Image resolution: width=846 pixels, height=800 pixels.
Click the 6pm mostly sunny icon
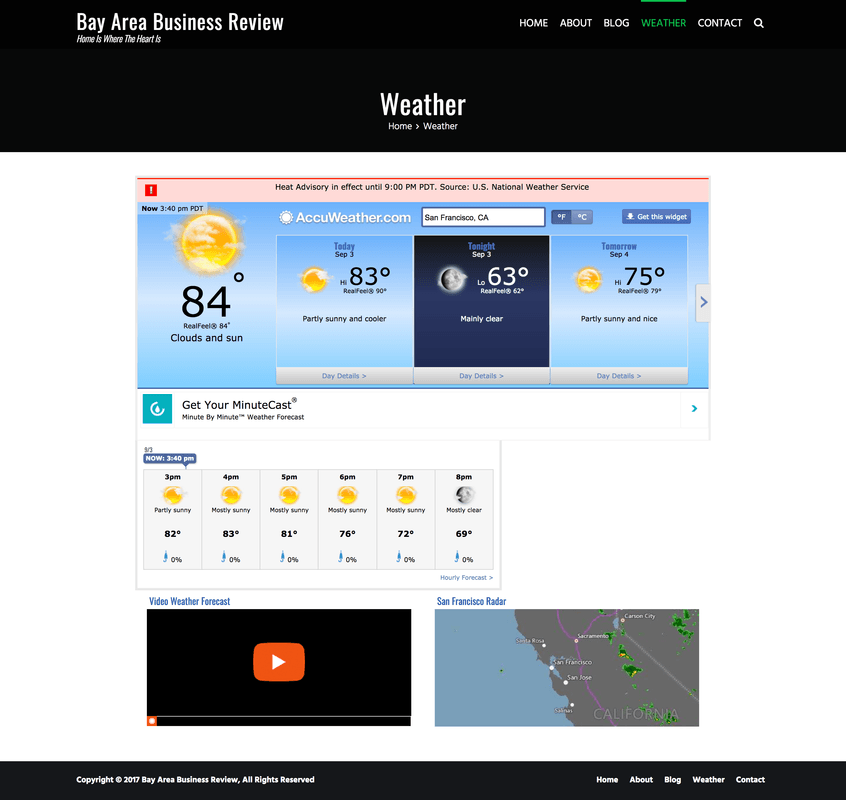[347, 494]
